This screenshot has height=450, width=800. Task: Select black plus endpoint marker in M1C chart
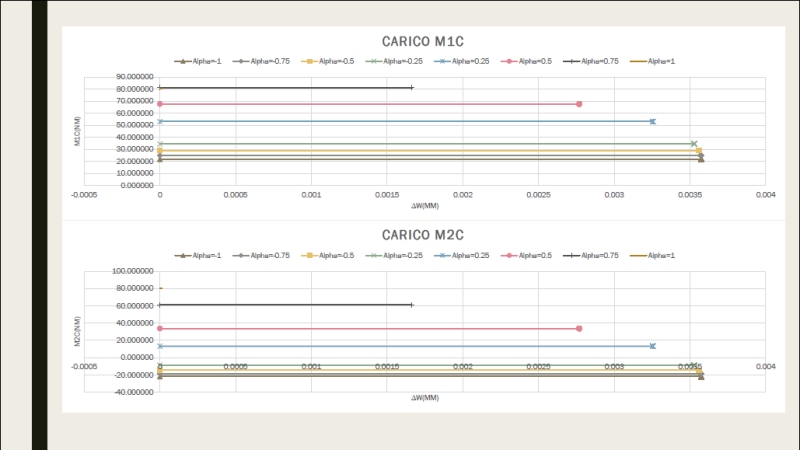click(x=411, y=88)
